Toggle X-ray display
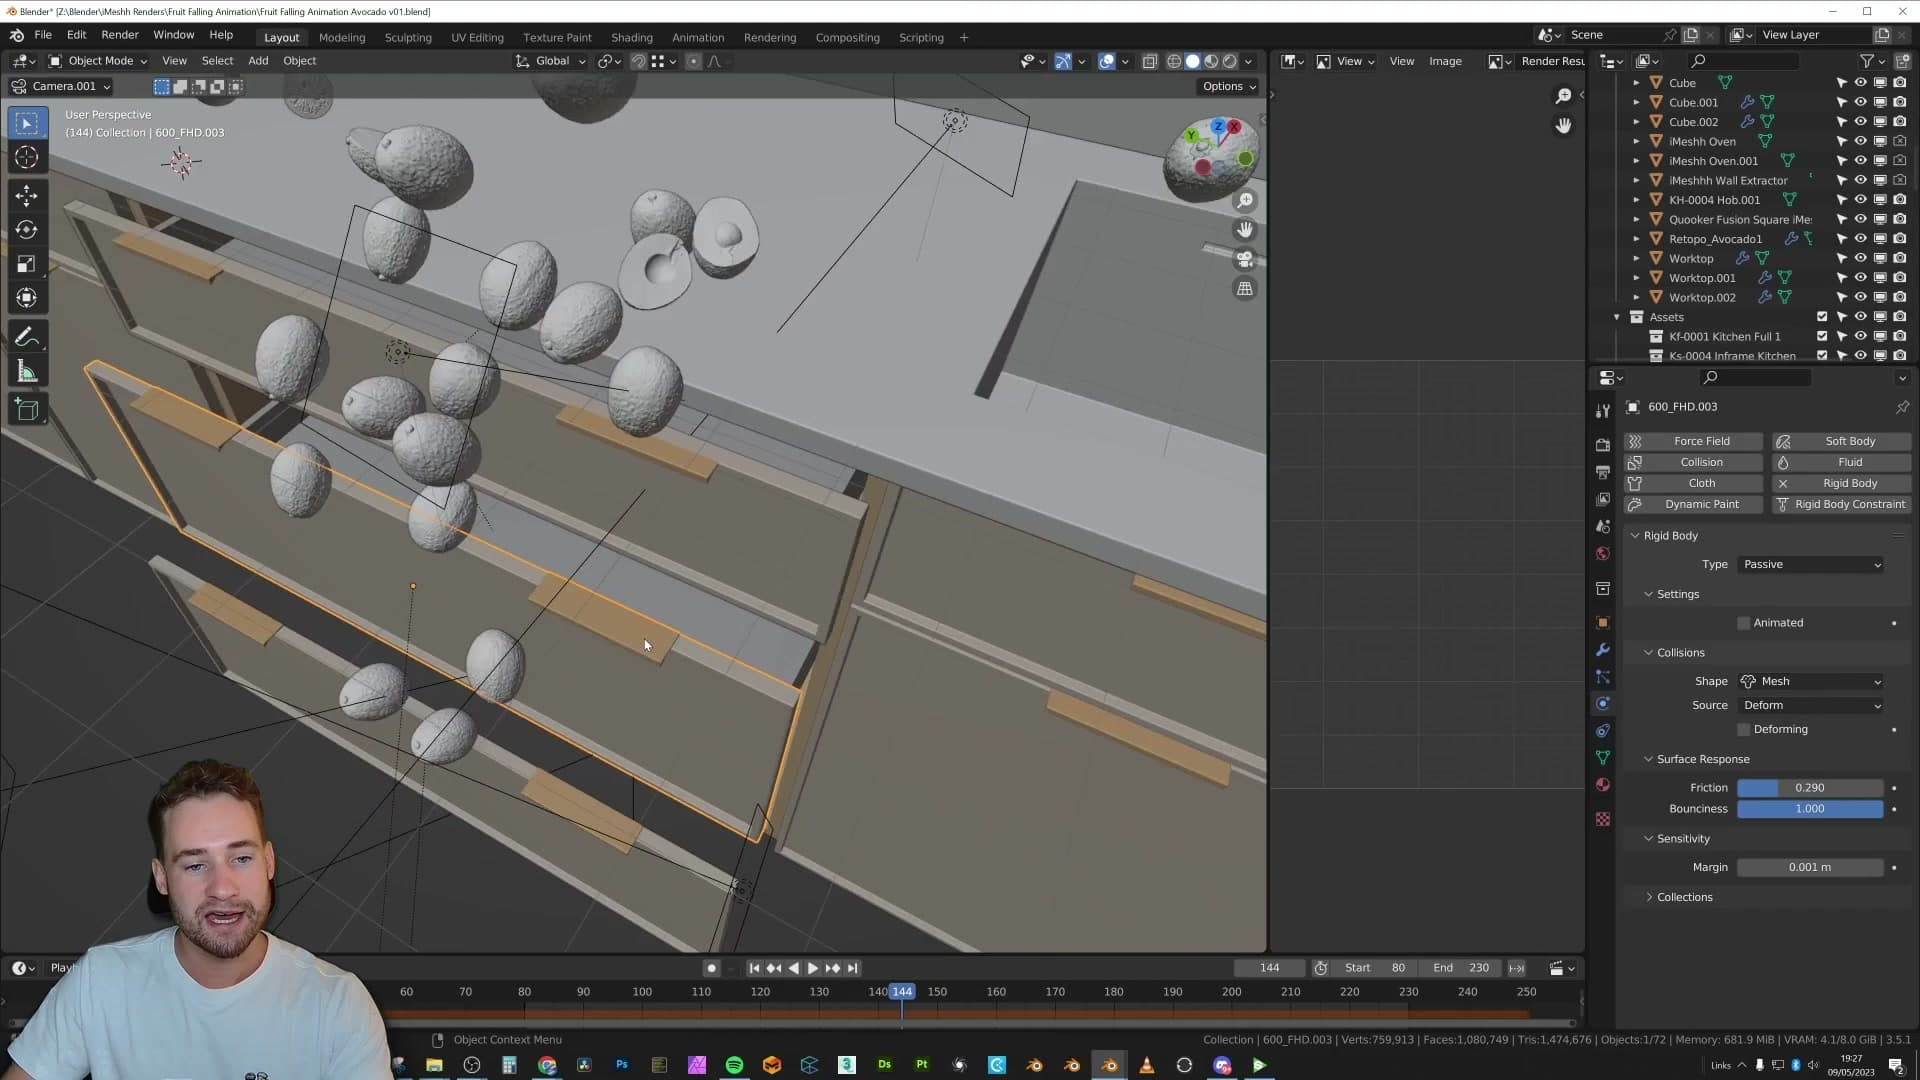Viewport: 1920px width, 1080px height. tap(1149, 61)
